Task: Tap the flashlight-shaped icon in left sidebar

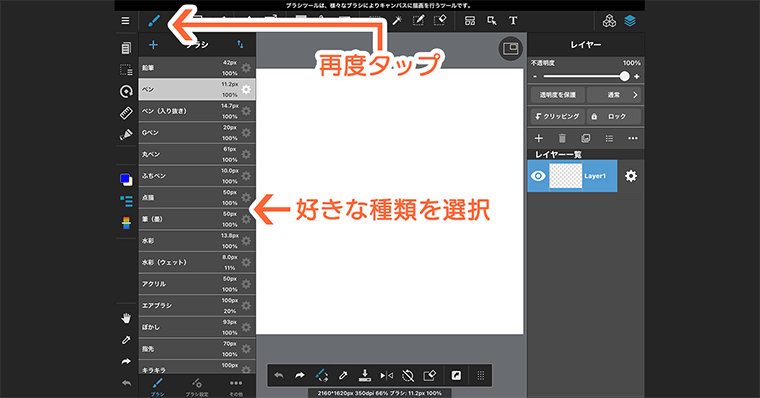Action: click(126, 134)
